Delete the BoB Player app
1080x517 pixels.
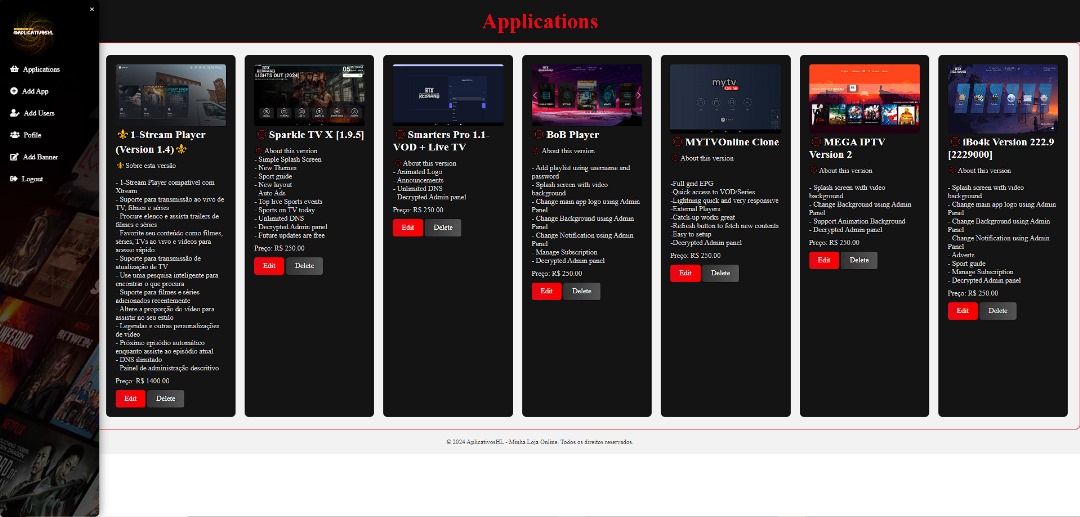tap(581, 291)
